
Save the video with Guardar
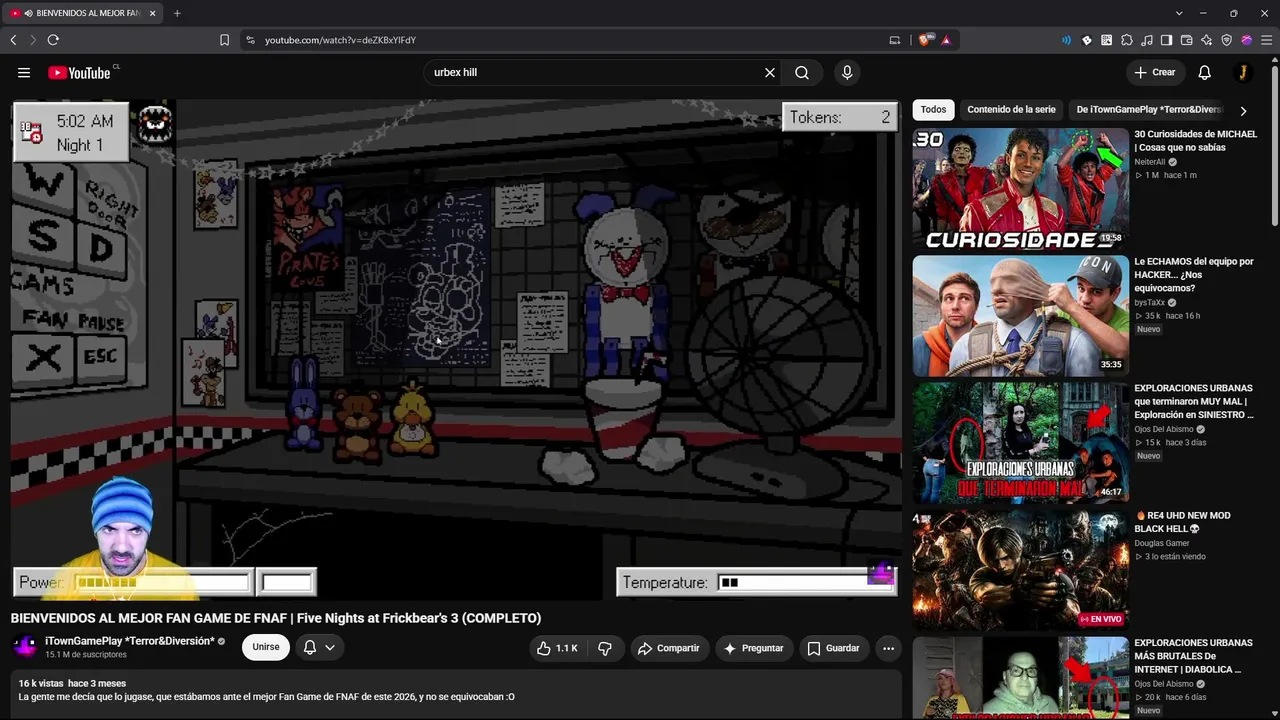click(x=834, y=648)
